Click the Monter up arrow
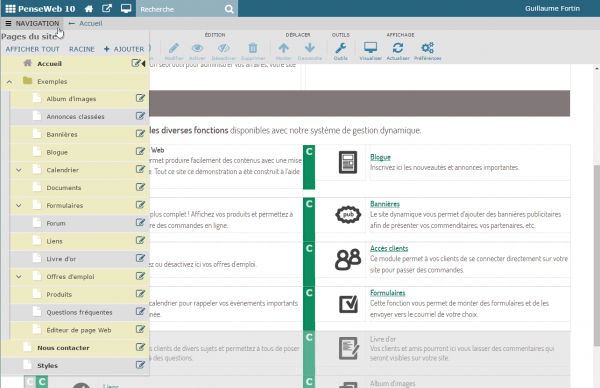600x388 pixels. coord(284,51)
